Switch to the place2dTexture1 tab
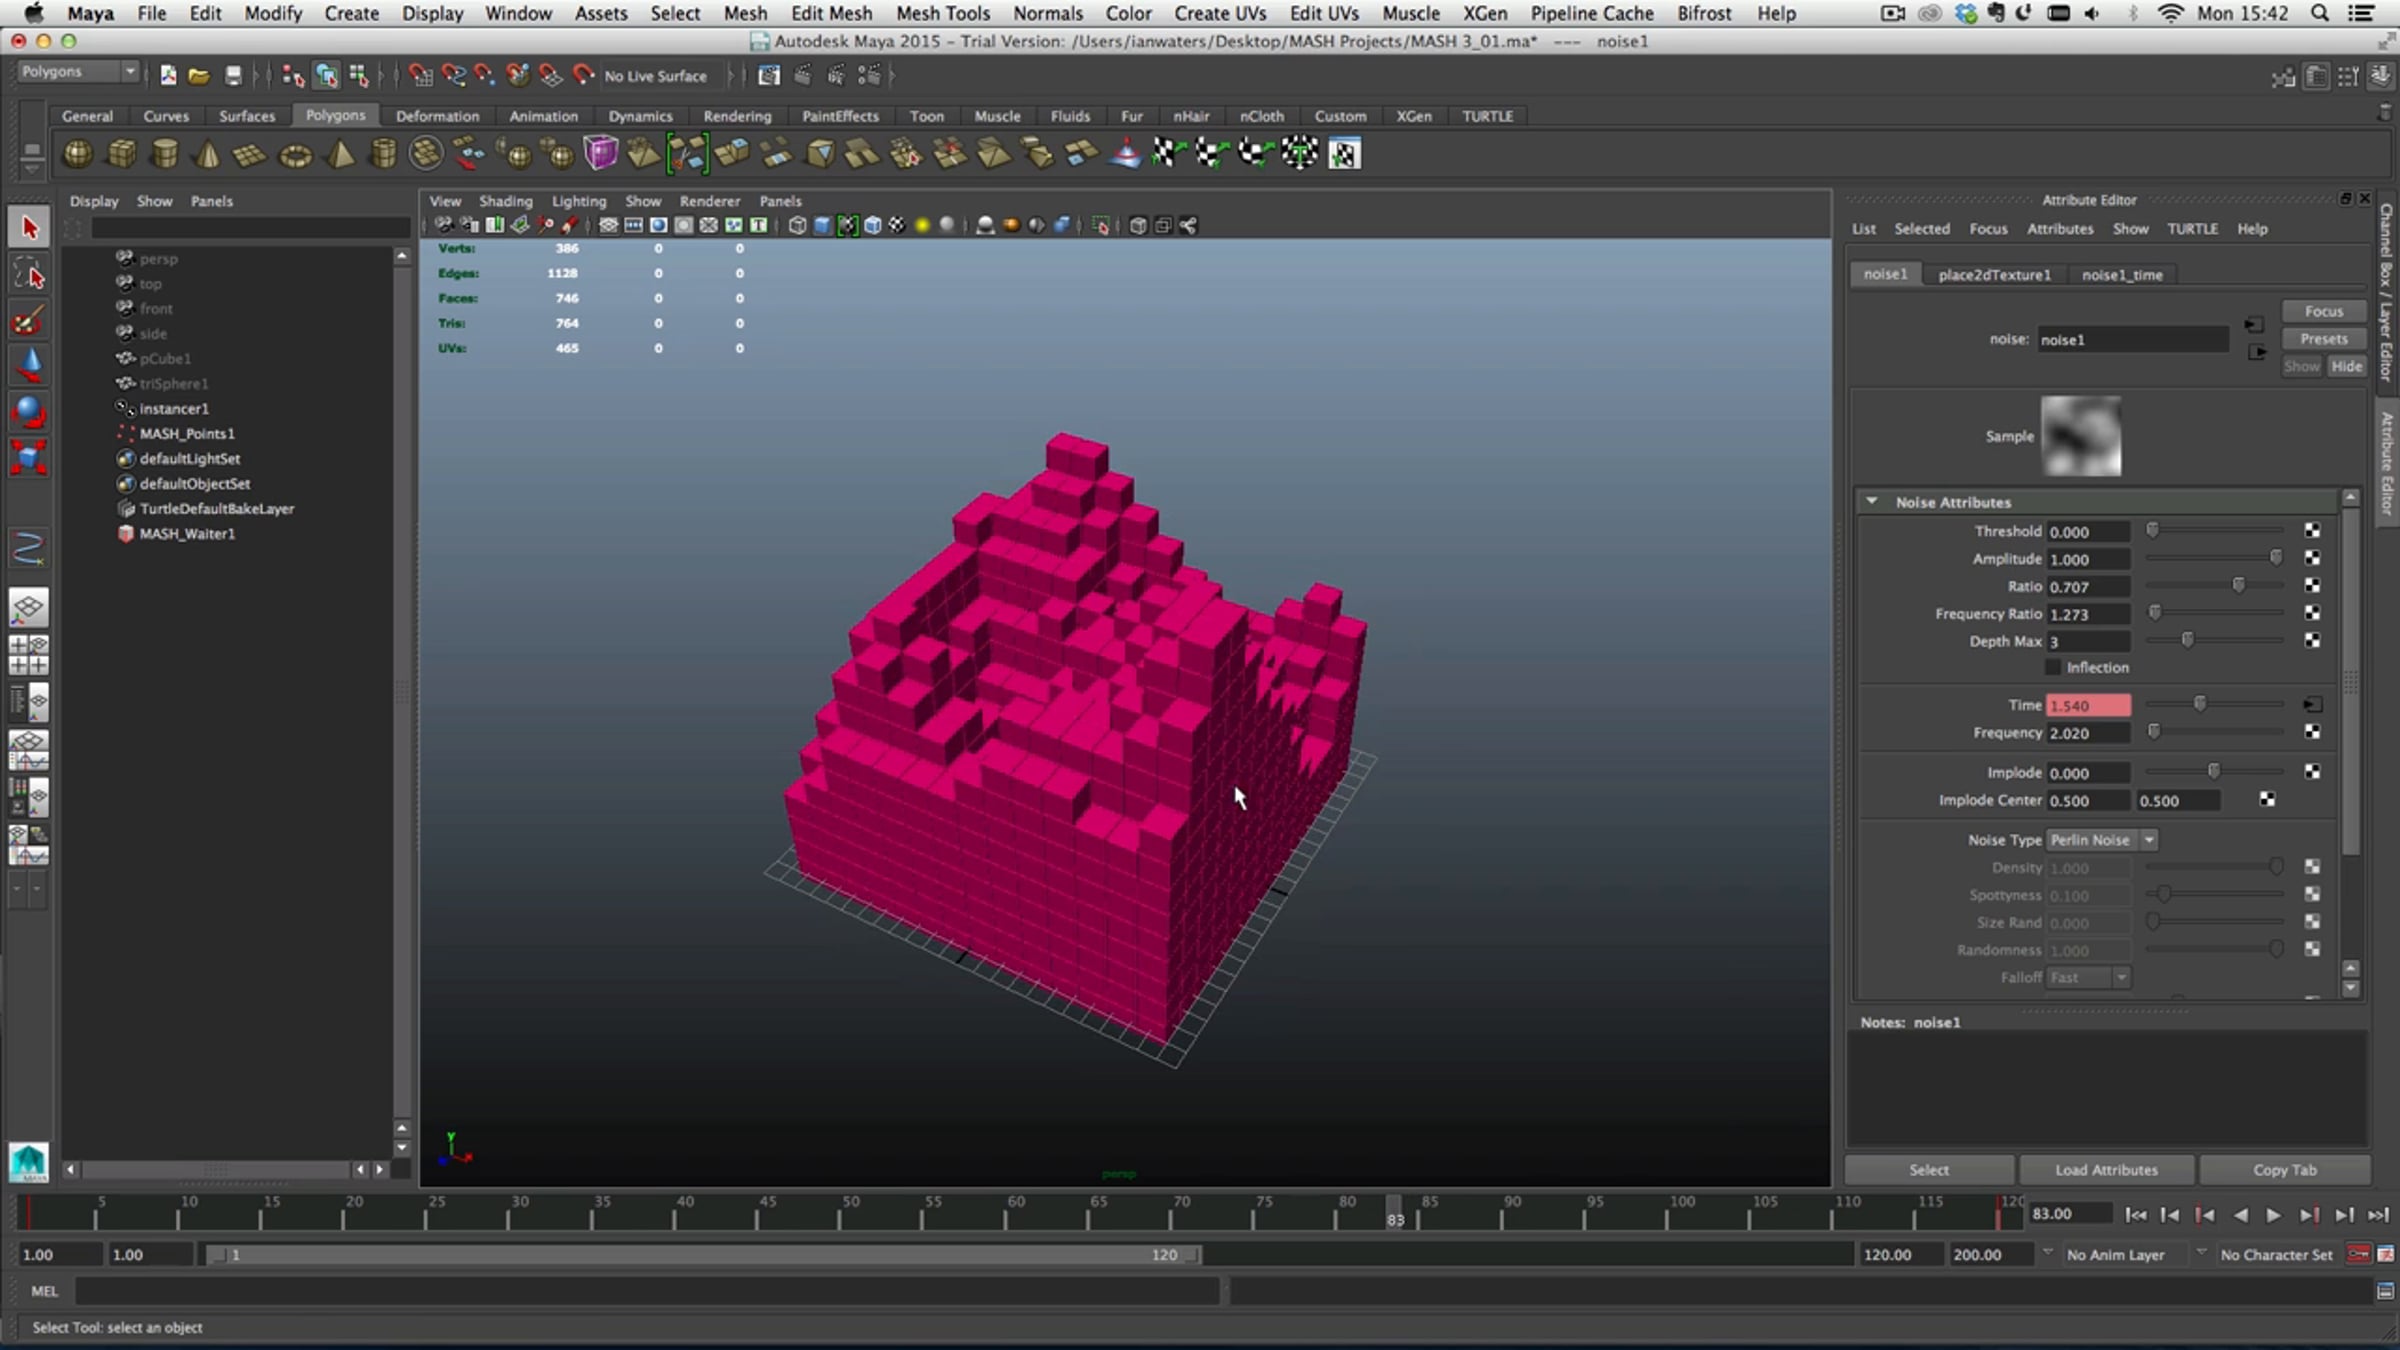This screenshot has height=1350, width=2400. [x=1994, y=275]
